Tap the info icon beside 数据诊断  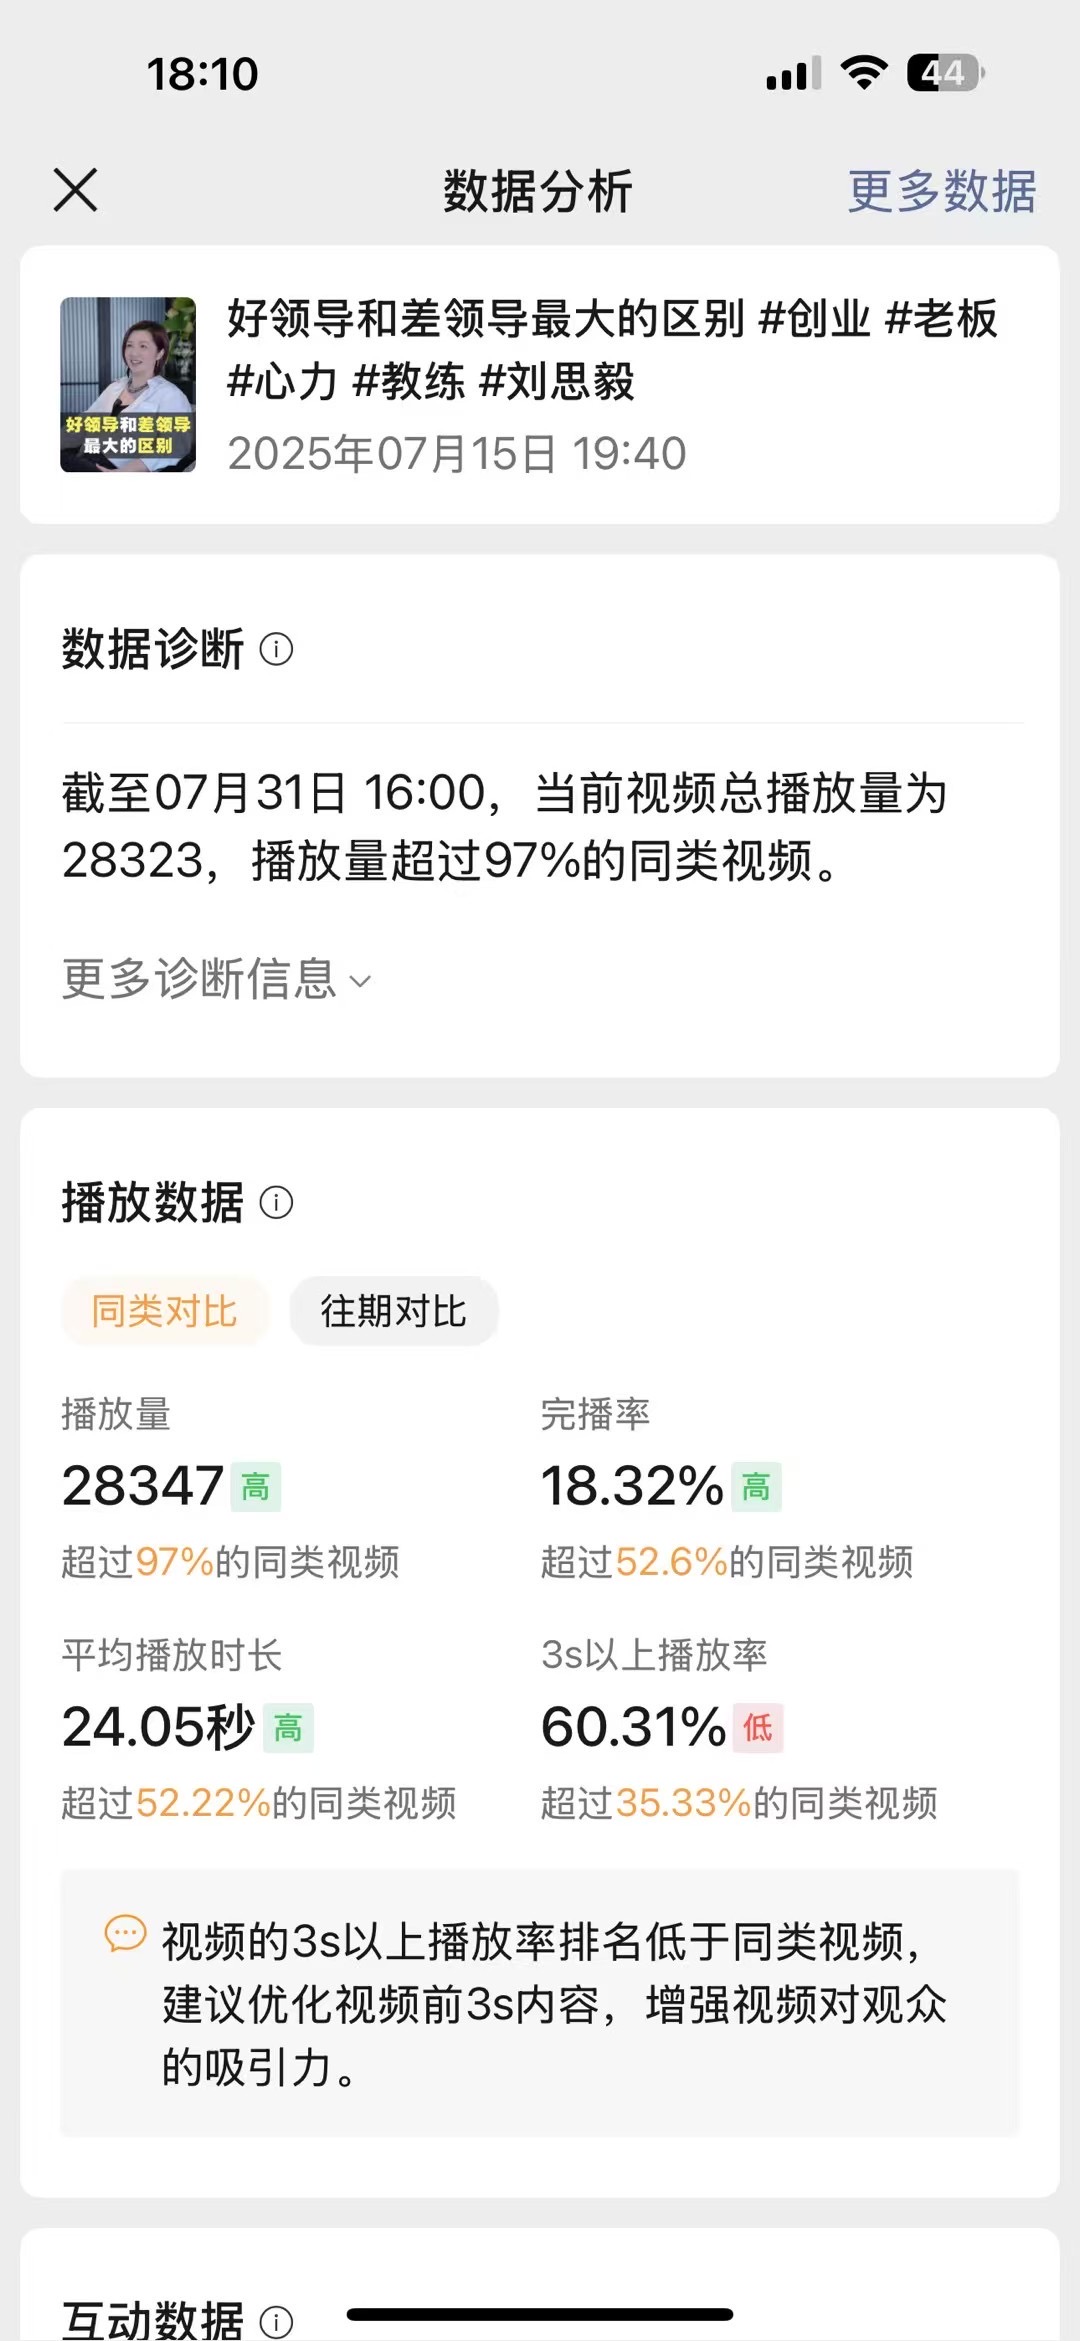coord(276,650)
